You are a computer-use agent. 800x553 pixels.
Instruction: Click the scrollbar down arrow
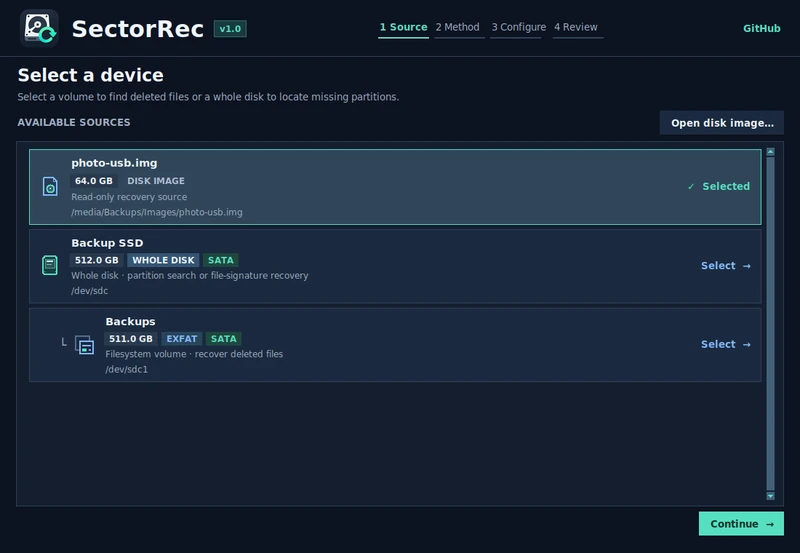[x=770, y=496]
